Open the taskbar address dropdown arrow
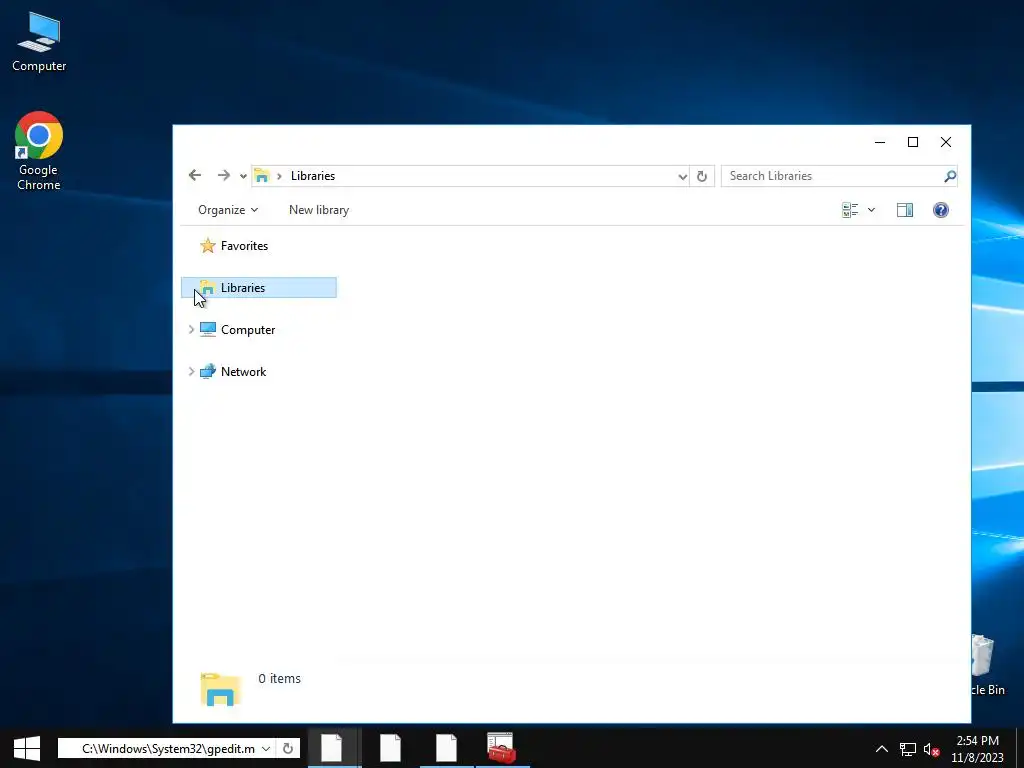This screenshot has height=768, width=1024. pyautogui.click(x=266, y=748)
